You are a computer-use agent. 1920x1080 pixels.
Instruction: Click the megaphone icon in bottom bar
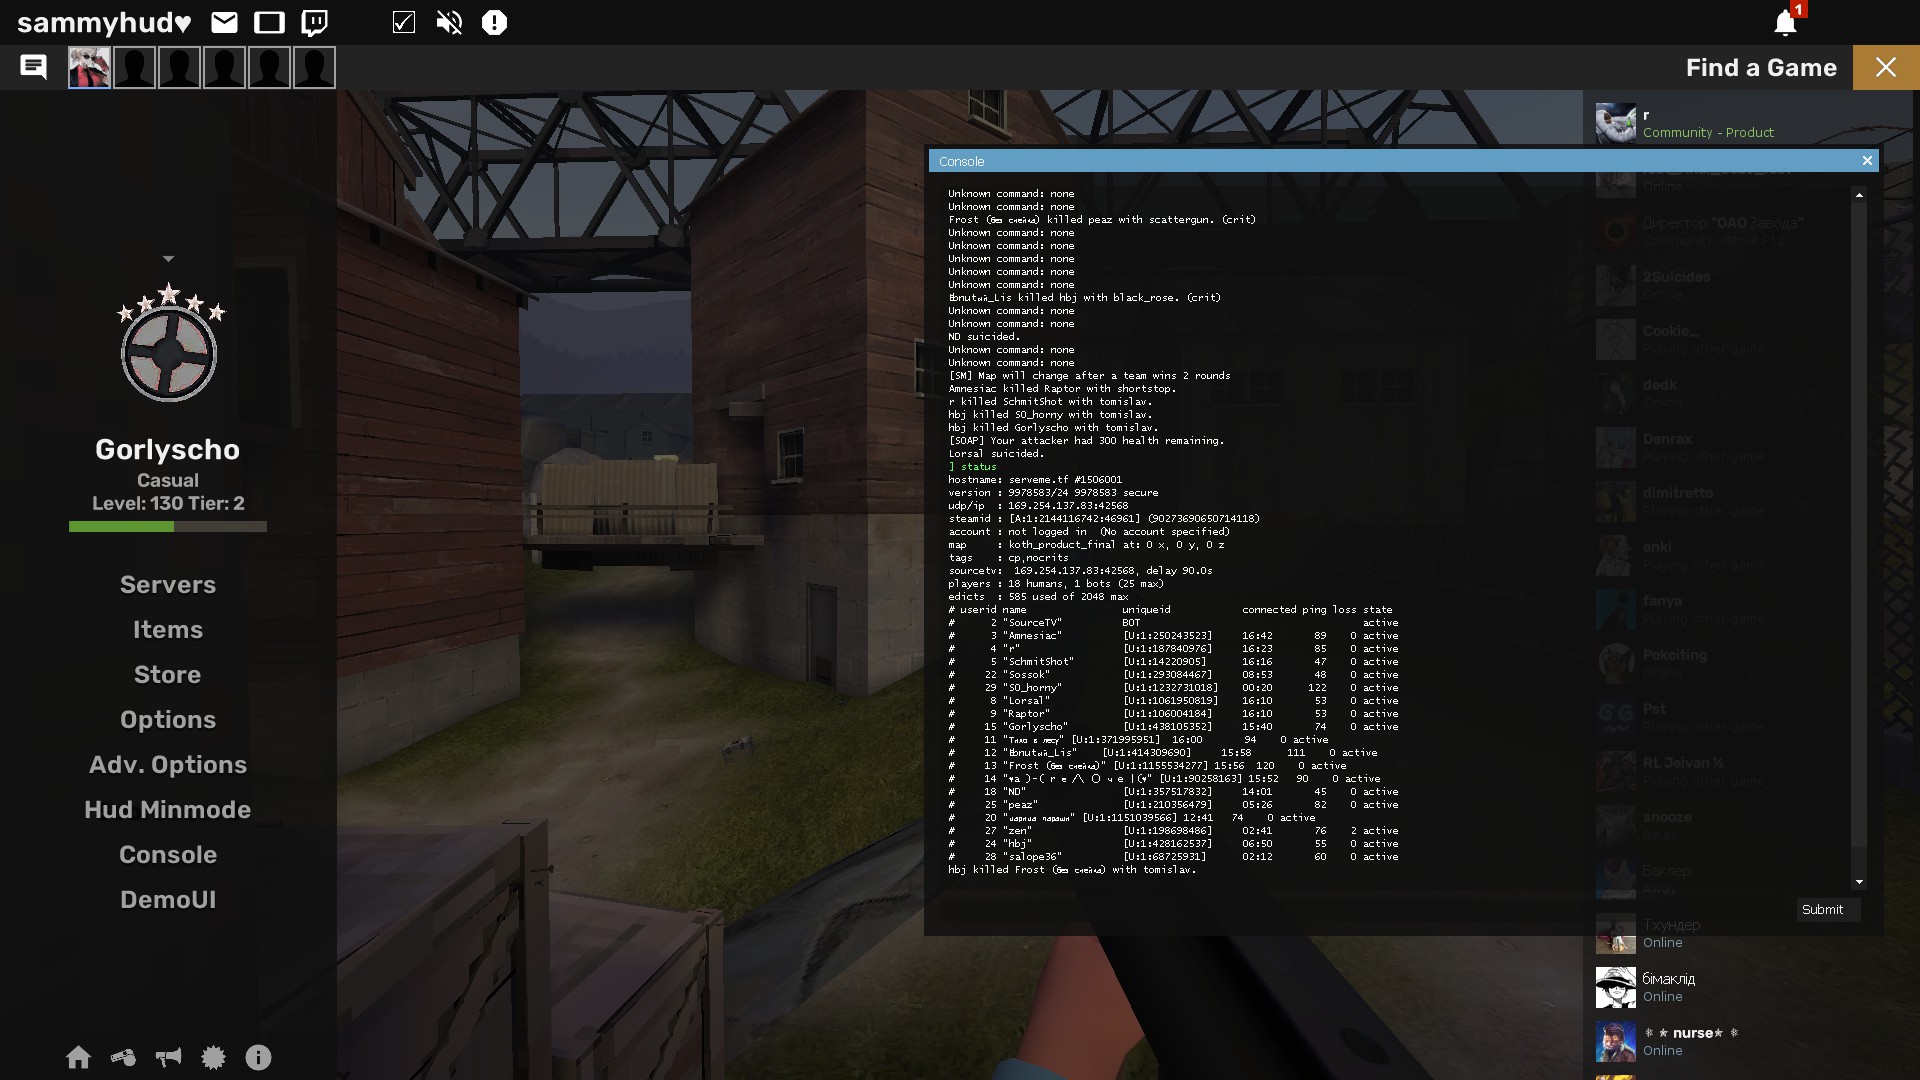click(168, 1057)
